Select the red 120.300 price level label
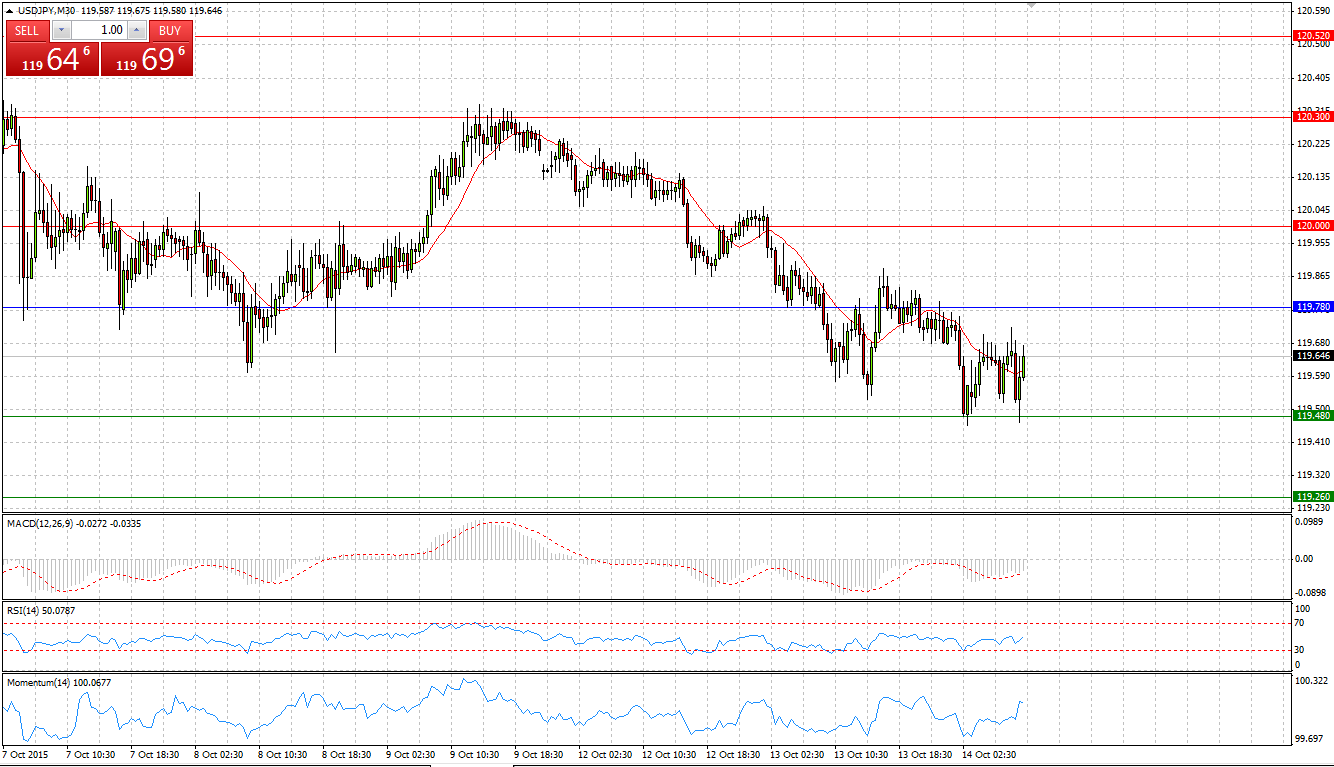The height and width of the screenshot is (767, 1334). pyautogui.click(x=1312, y=117)
